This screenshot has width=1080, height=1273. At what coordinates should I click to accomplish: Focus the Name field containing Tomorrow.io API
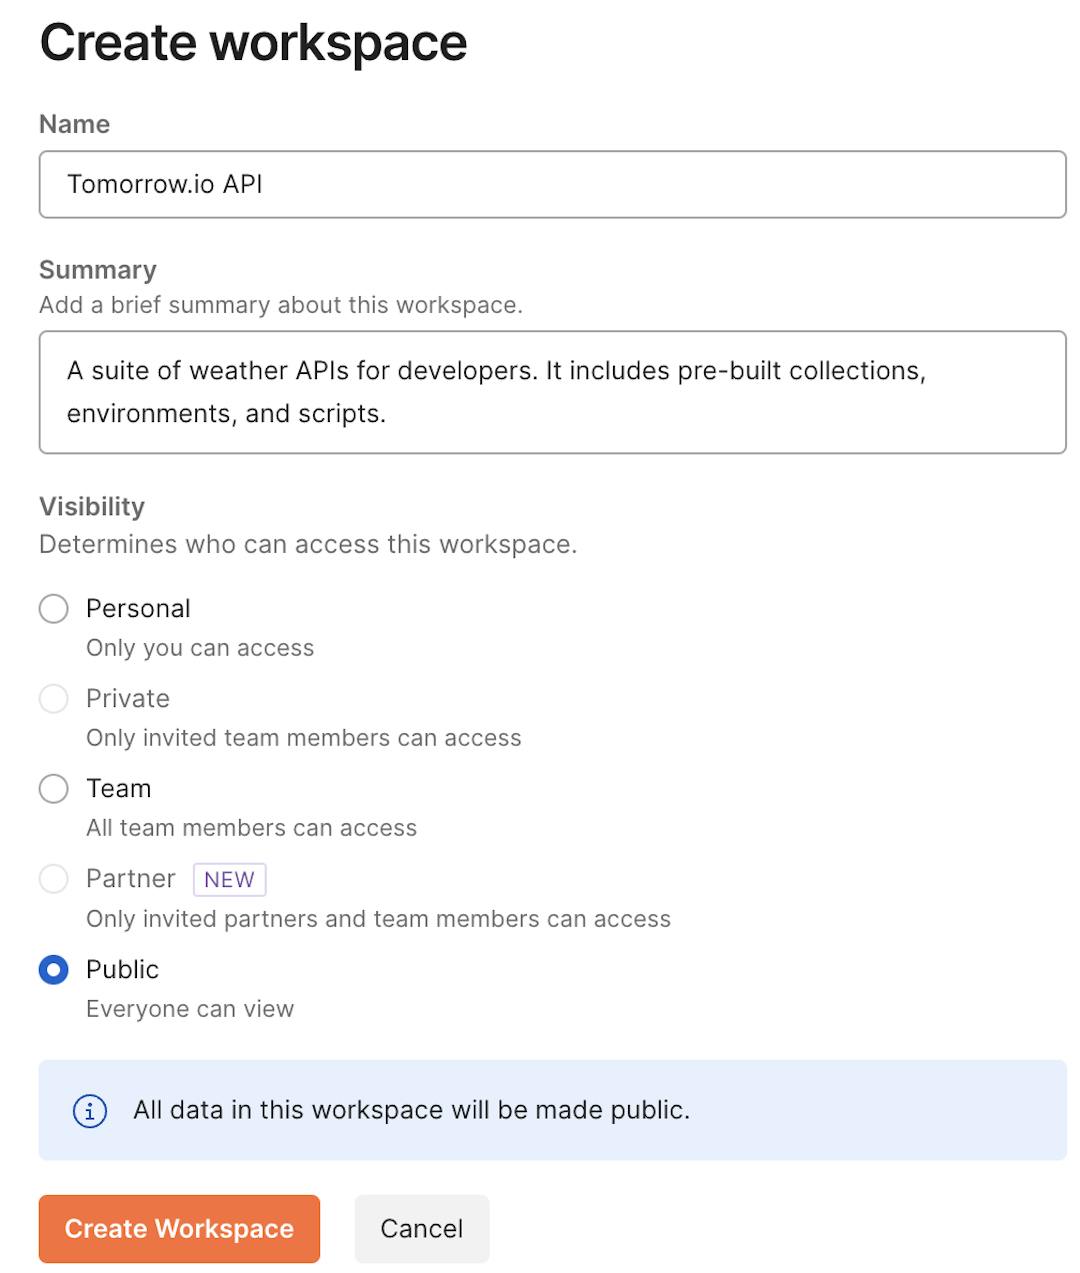point(552,184)
